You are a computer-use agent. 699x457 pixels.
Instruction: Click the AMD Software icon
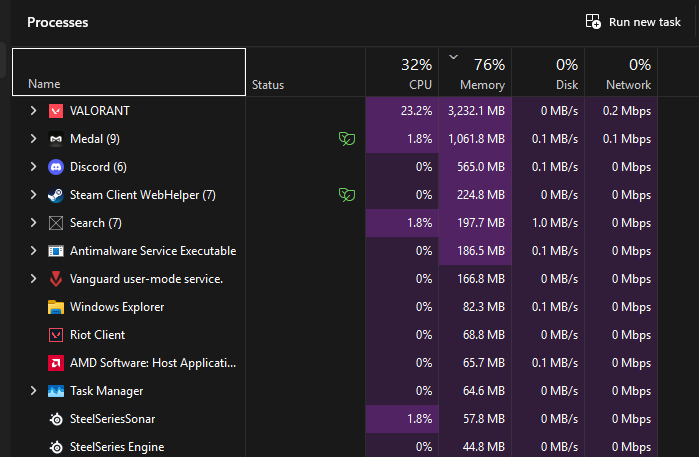click(x=56, y=363)
